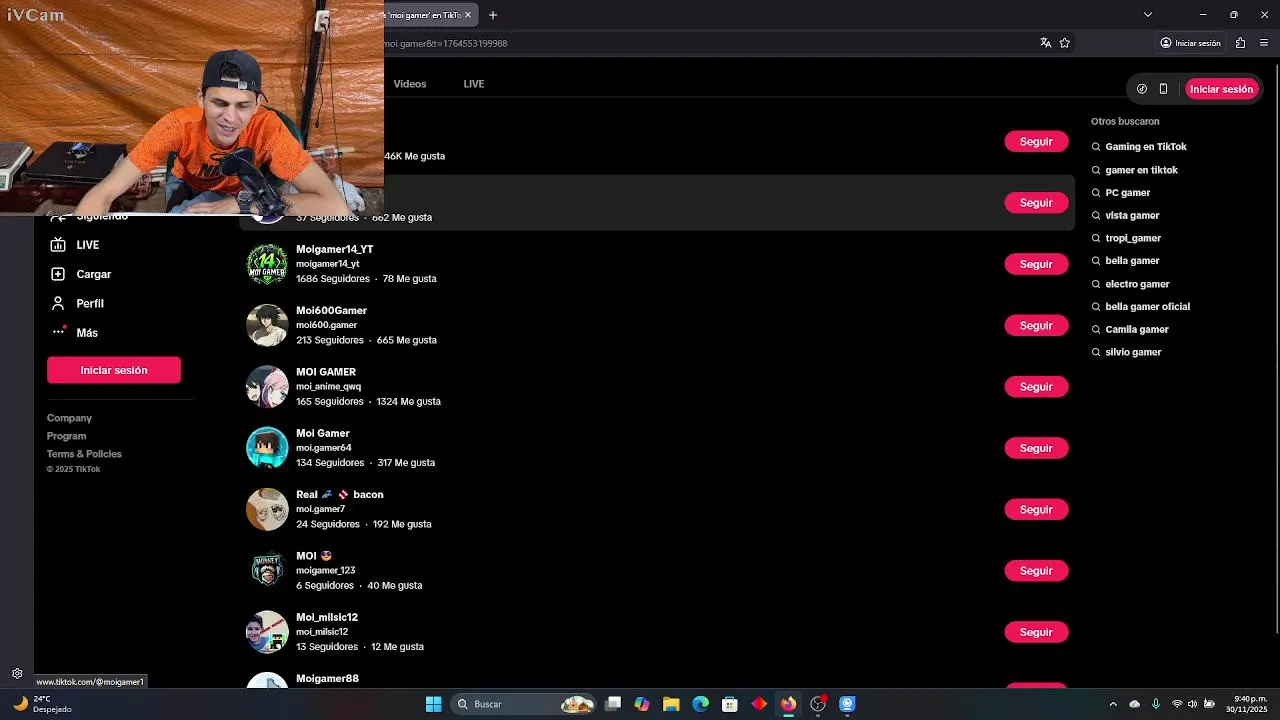Viewport: 1280px width, 720px height.
Task: Open Moi600Gamer profile avatar
Action: (x=267, y=325)
